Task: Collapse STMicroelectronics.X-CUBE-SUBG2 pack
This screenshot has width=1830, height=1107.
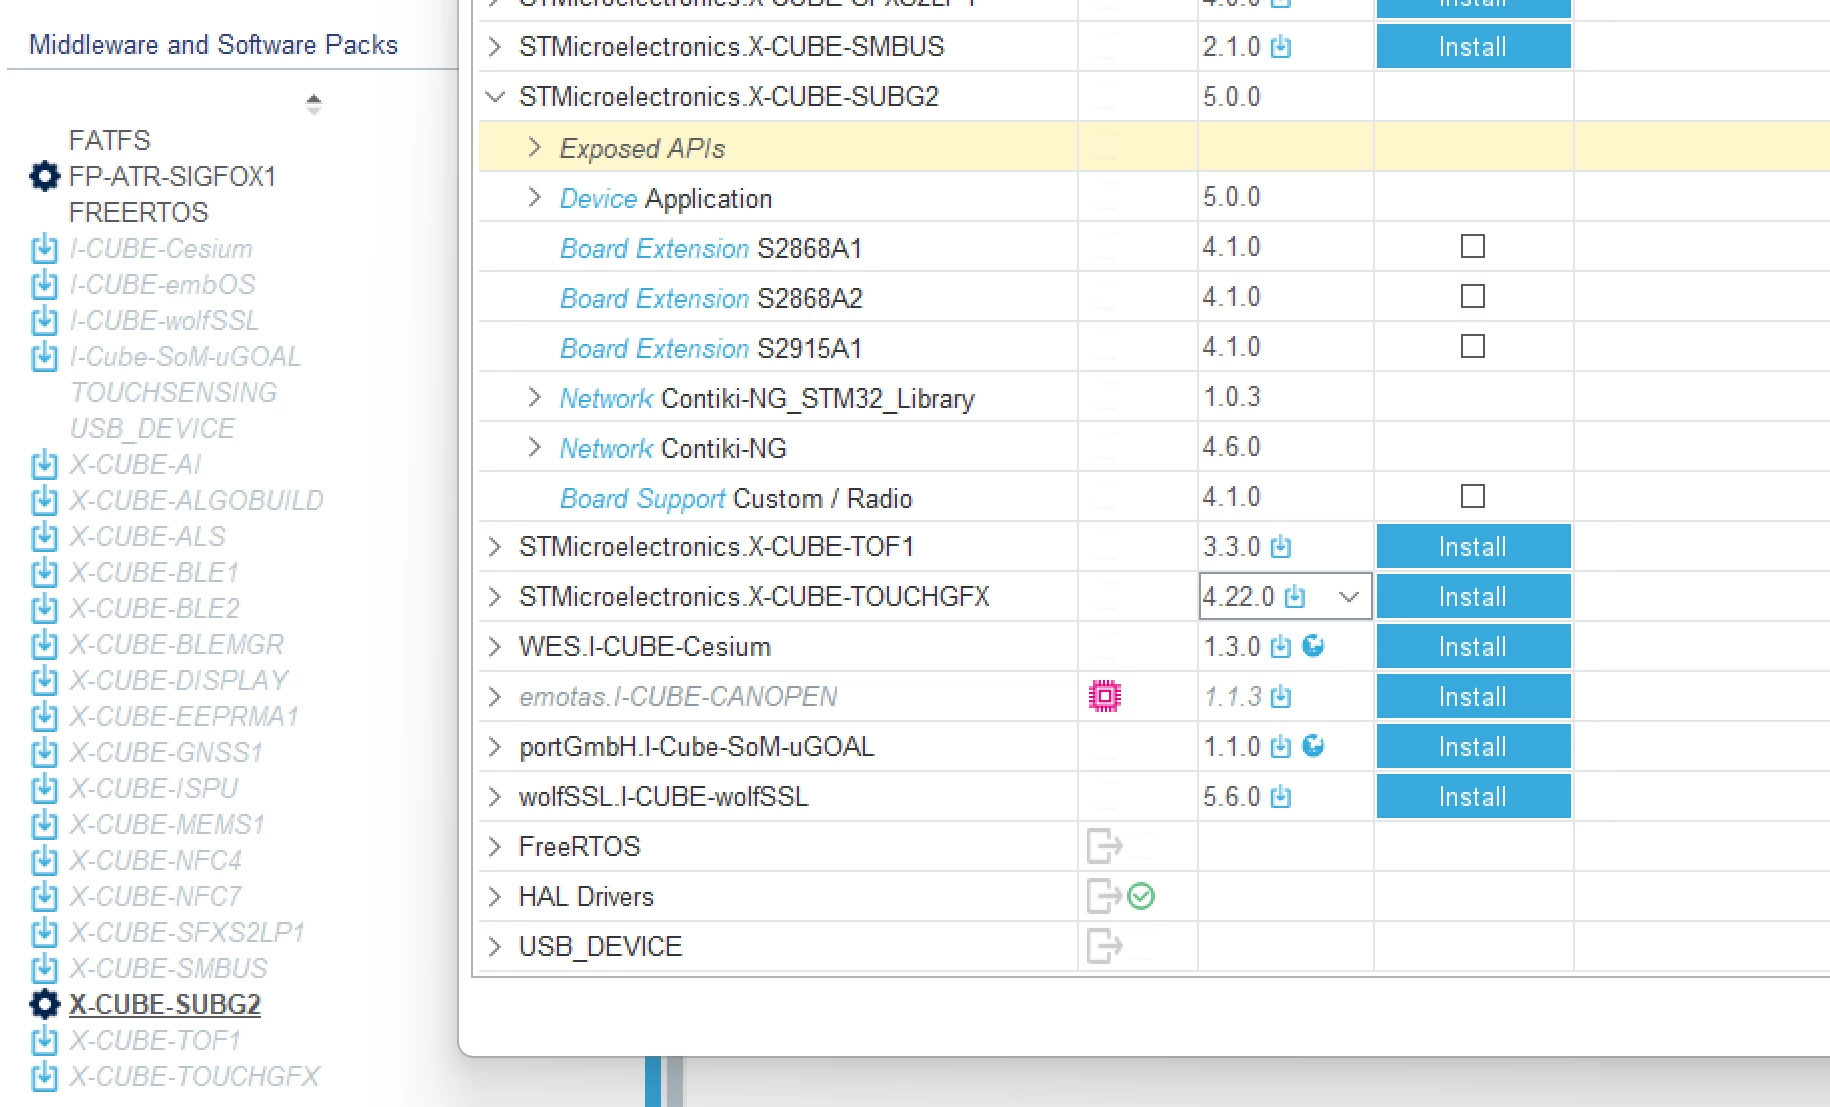Action: coord(494,97)
